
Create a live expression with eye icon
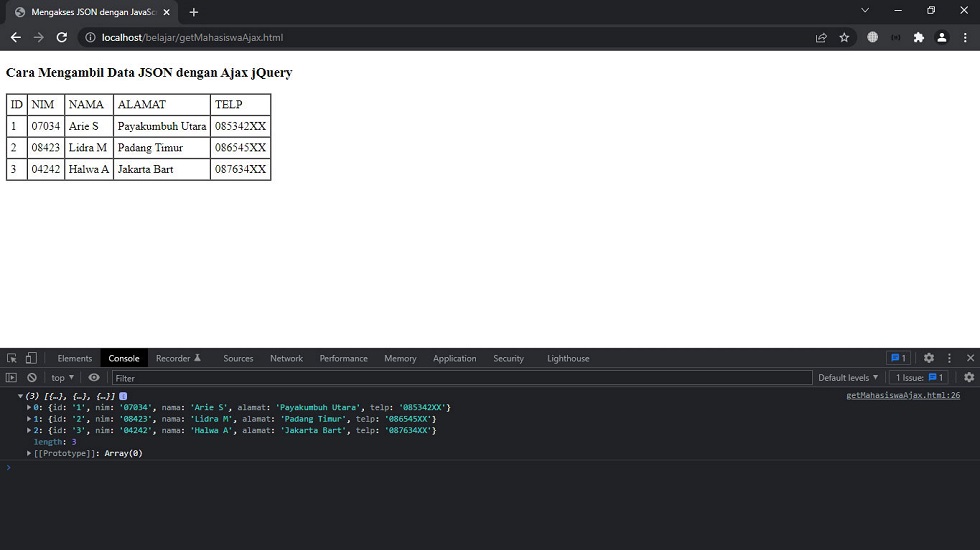pos(94,378)
